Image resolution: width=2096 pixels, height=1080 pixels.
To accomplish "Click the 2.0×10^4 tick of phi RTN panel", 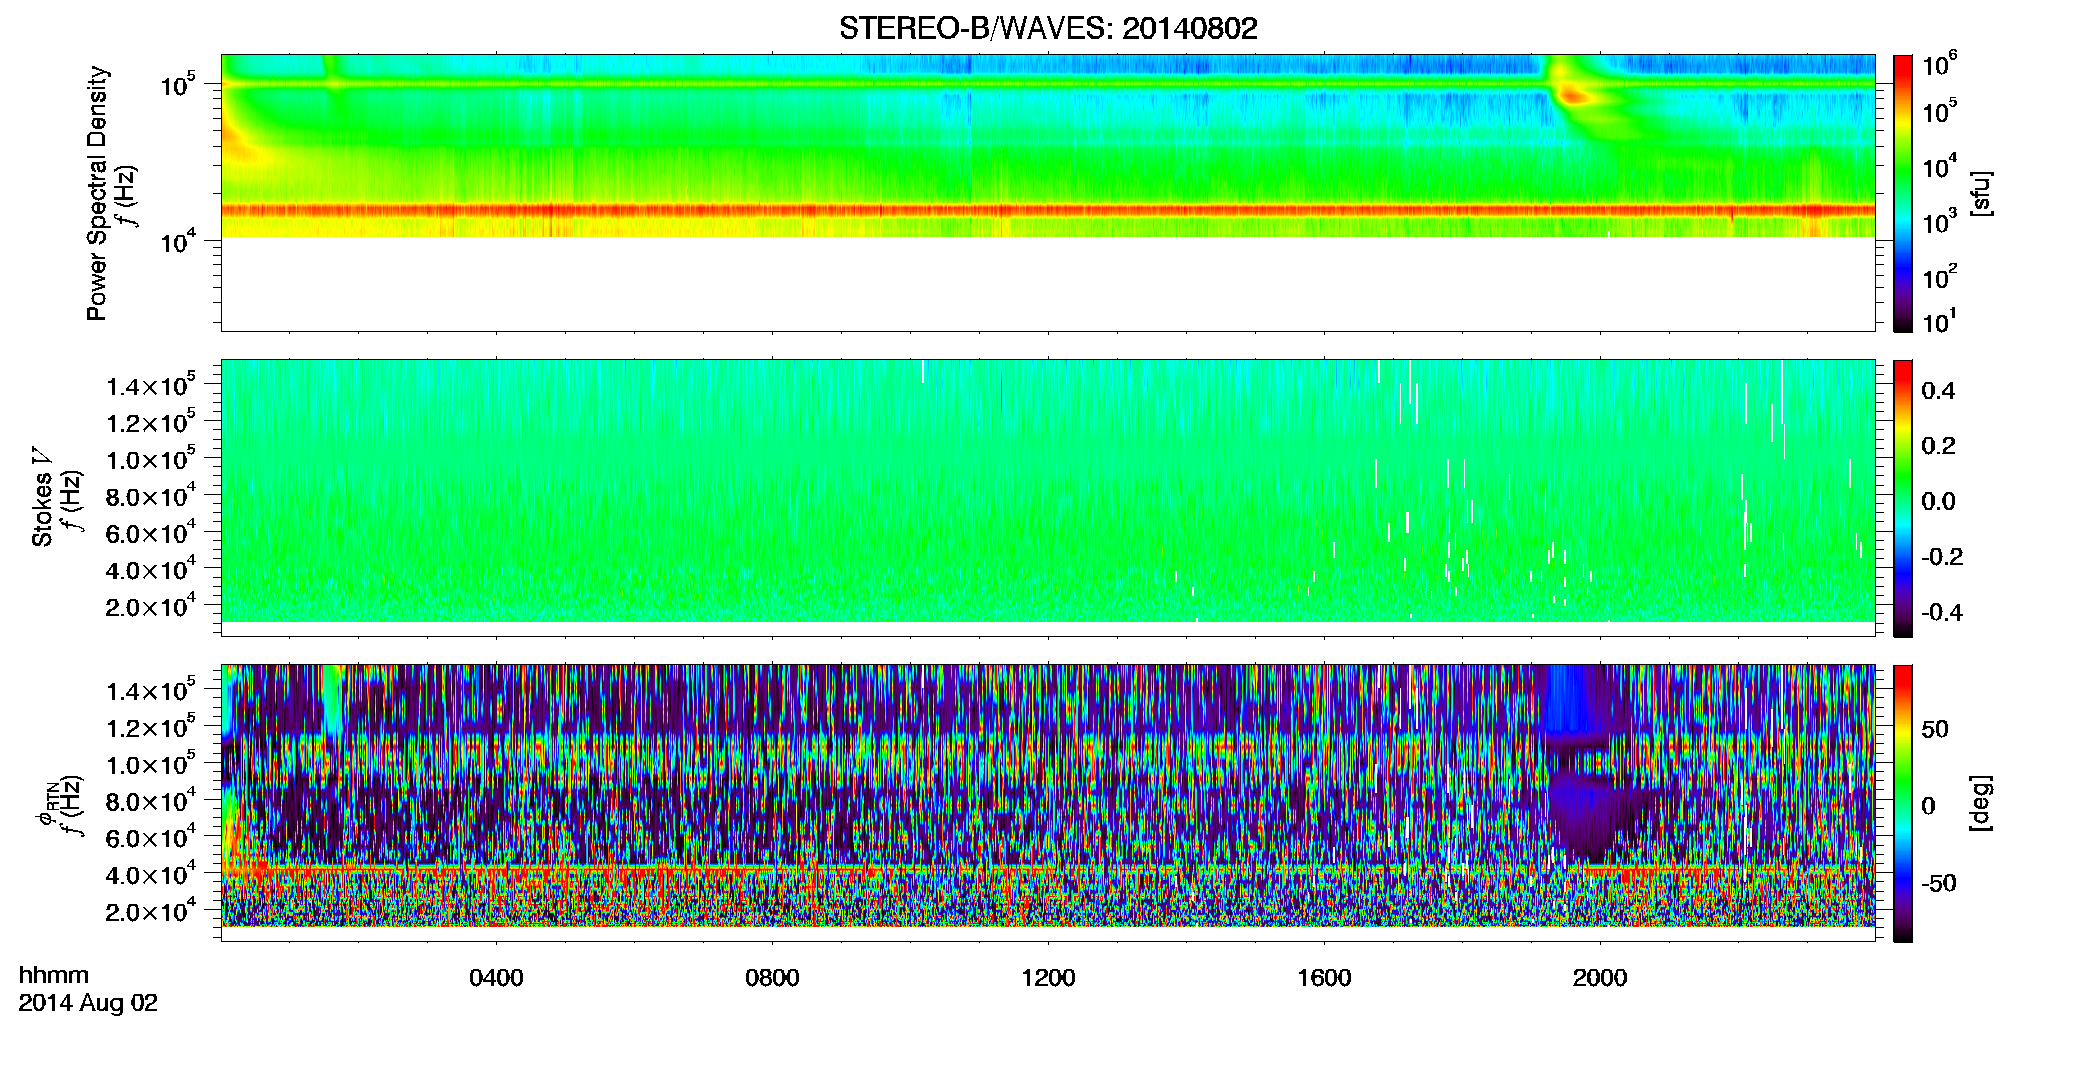I will point(150,912).
